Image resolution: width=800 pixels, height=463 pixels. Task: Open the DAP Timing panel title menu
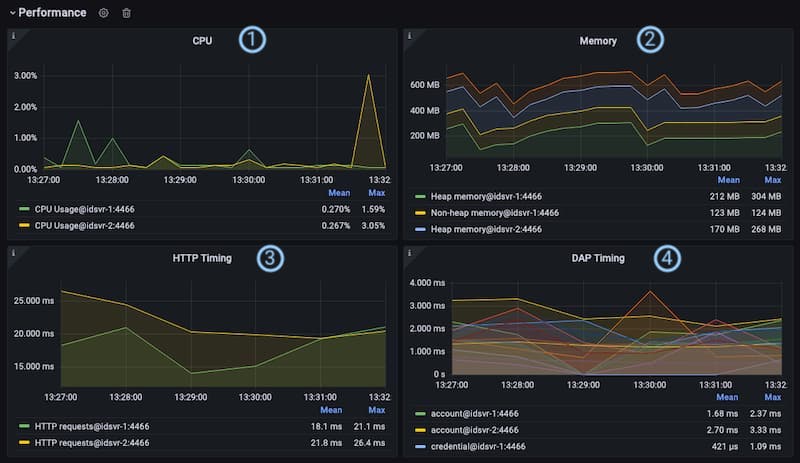point(598,258)
